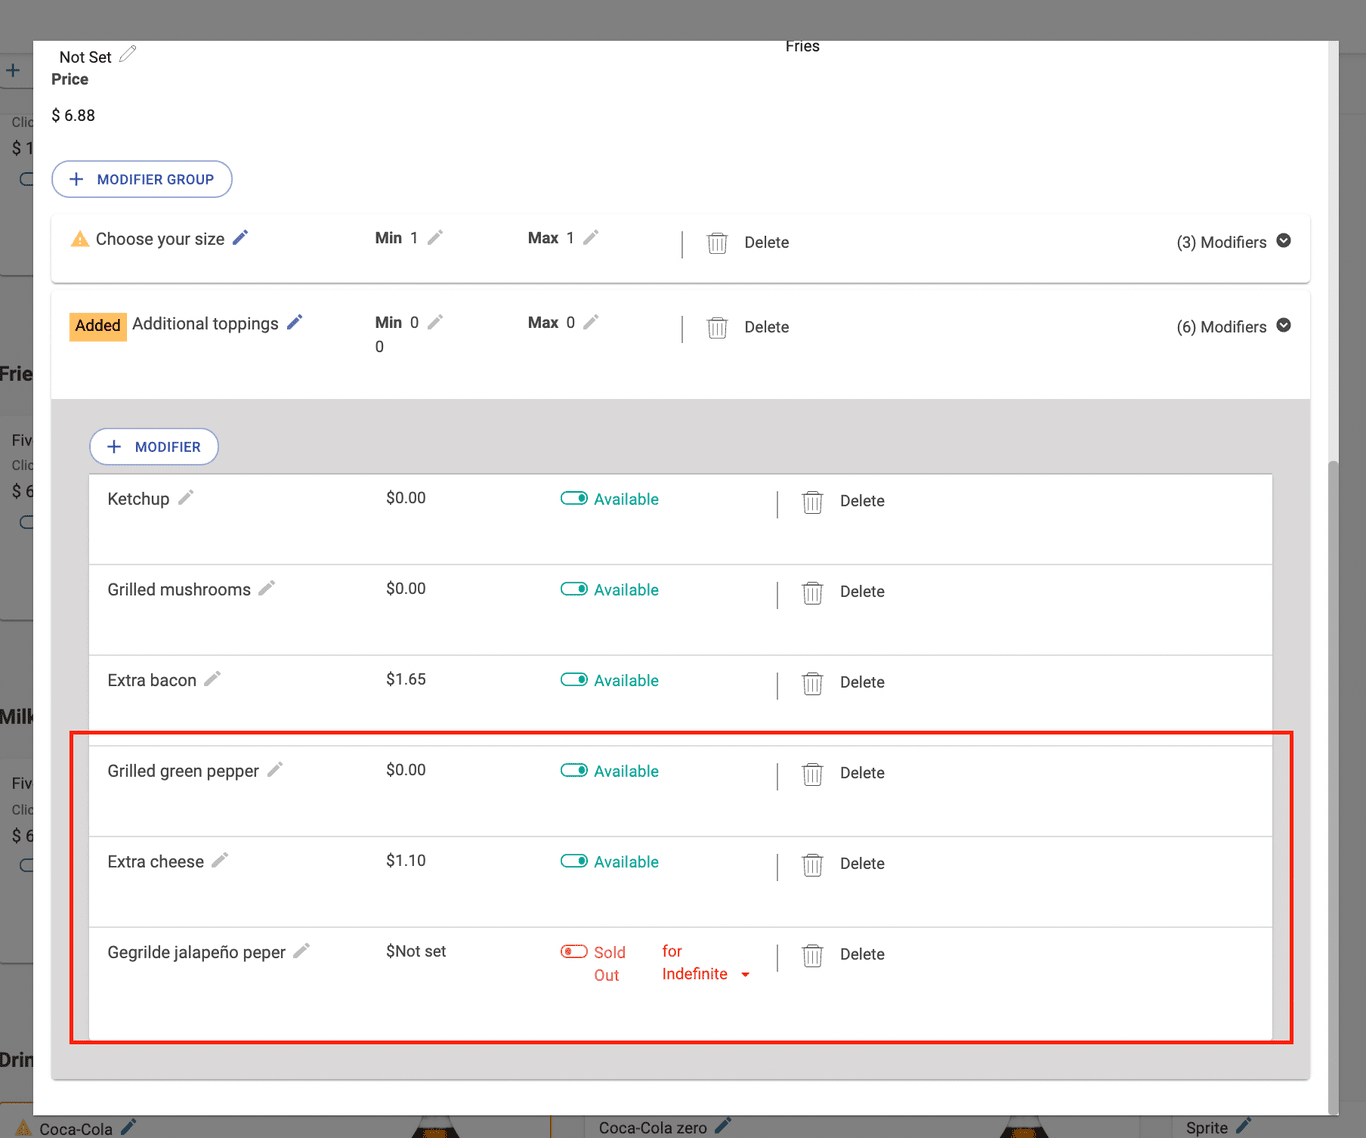1366x1138 pixels.
Task: Edit Max value of Additional toppings
Action: [x=591, y=322]
